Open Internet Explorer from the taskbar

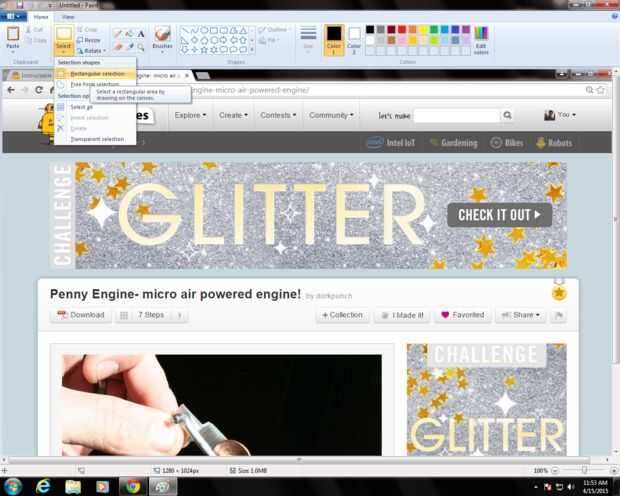[x=43, y=487]
